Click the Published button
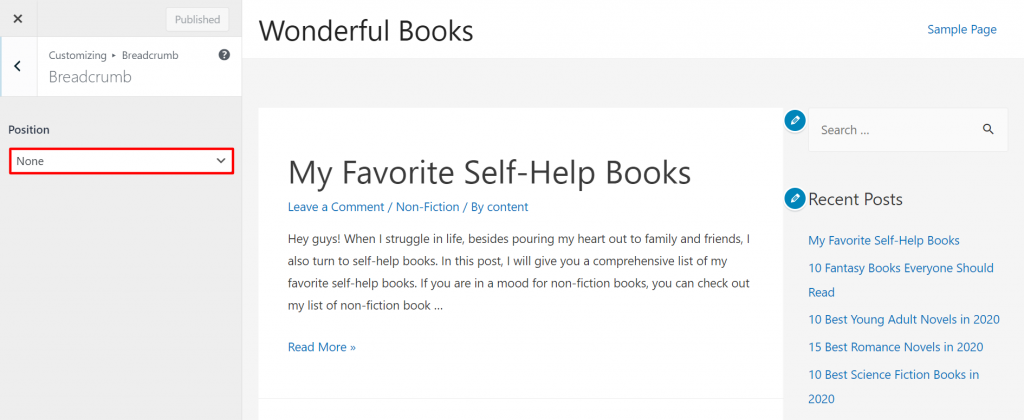The image size is (1024, 420). click(x=197, y=19)
